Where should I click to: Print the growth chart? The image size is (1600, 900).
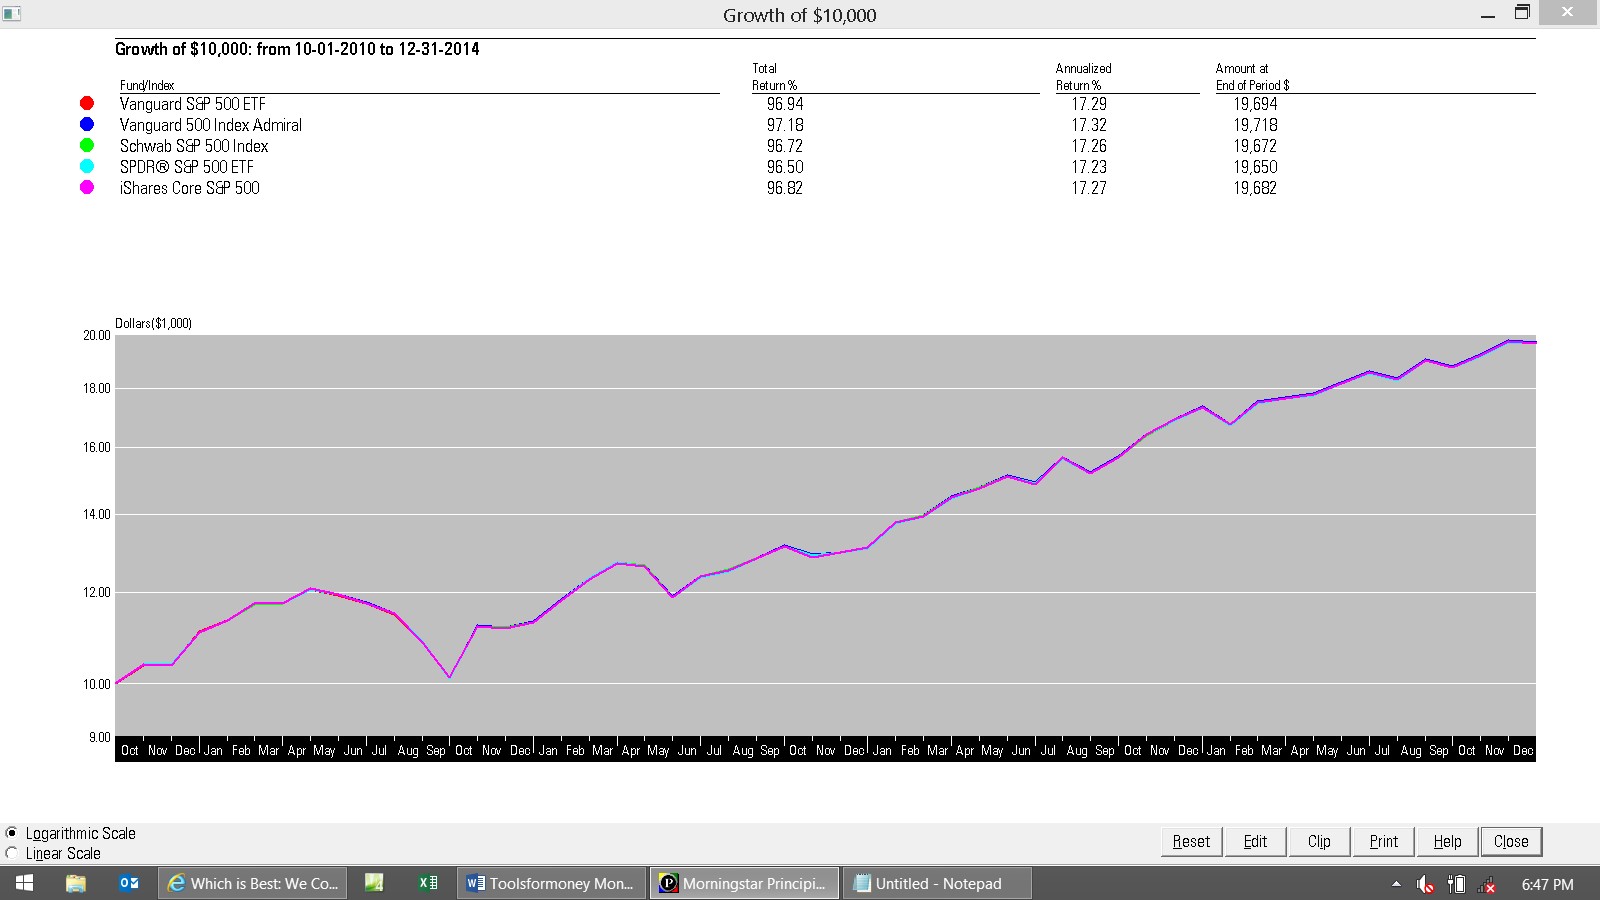(1383, 841)
